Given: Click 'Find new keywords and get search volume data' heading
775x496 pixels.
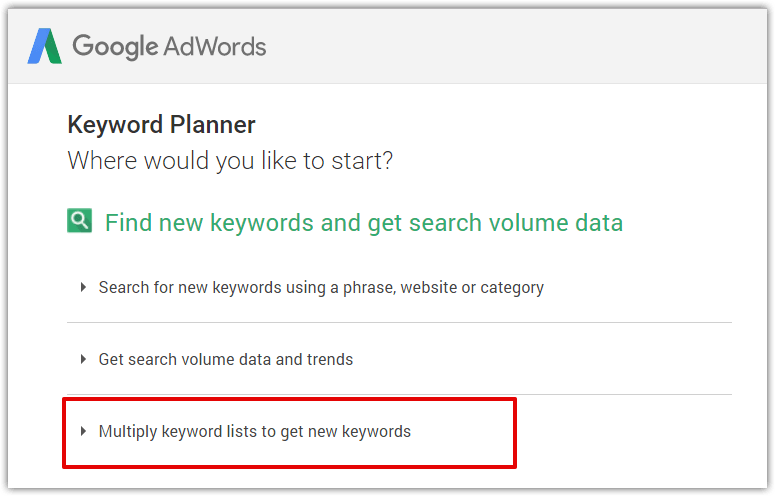Looking at the screenshot, I should click(x=364, y=223).
